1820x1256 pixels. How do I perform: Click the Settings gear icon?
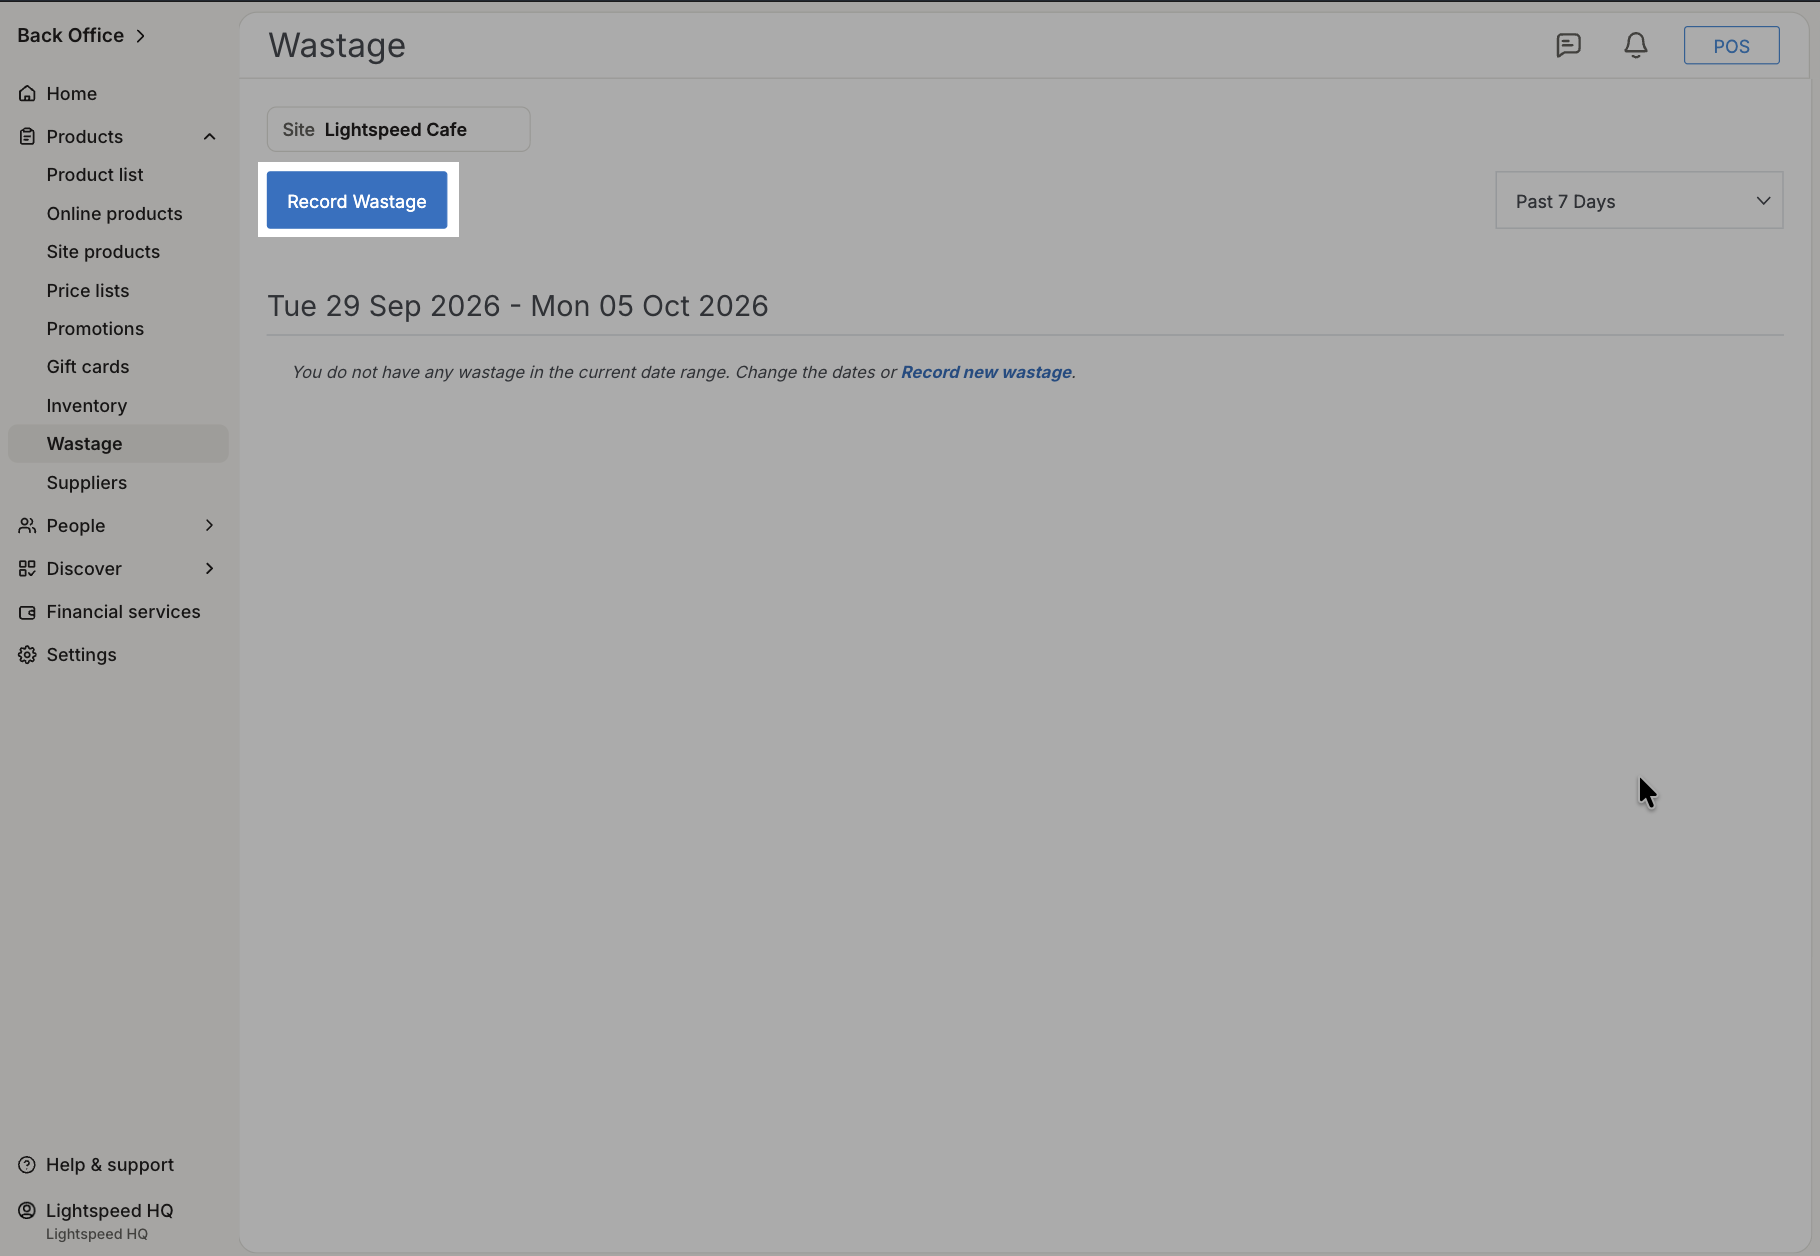pos(27,654)
